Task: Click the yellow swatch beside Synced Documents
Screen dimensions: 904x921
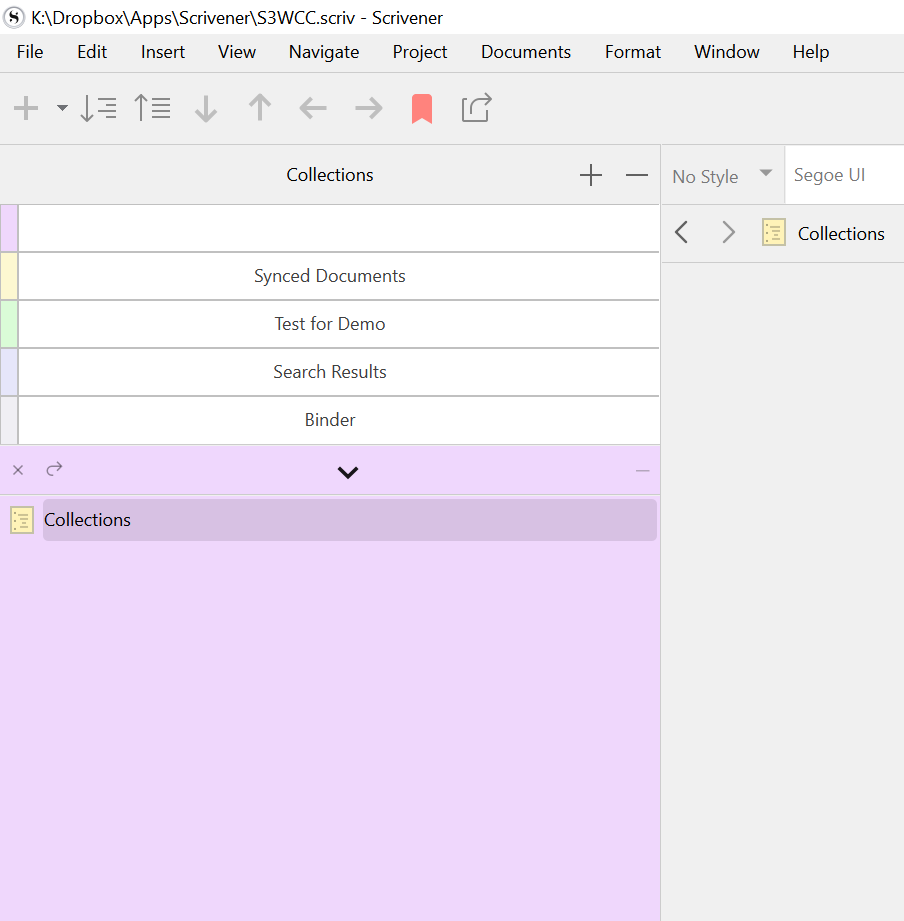Action: [x=9, y=276]
